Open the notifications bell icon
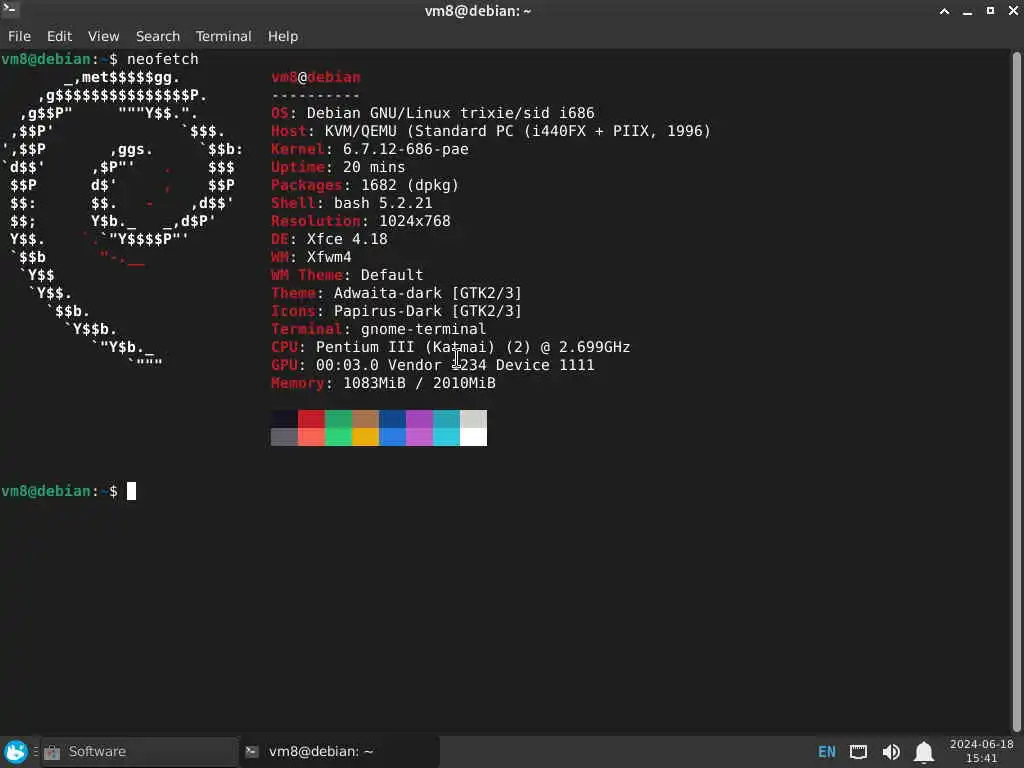This screenshot has height=768, width=1024. [x=923, y=752]
